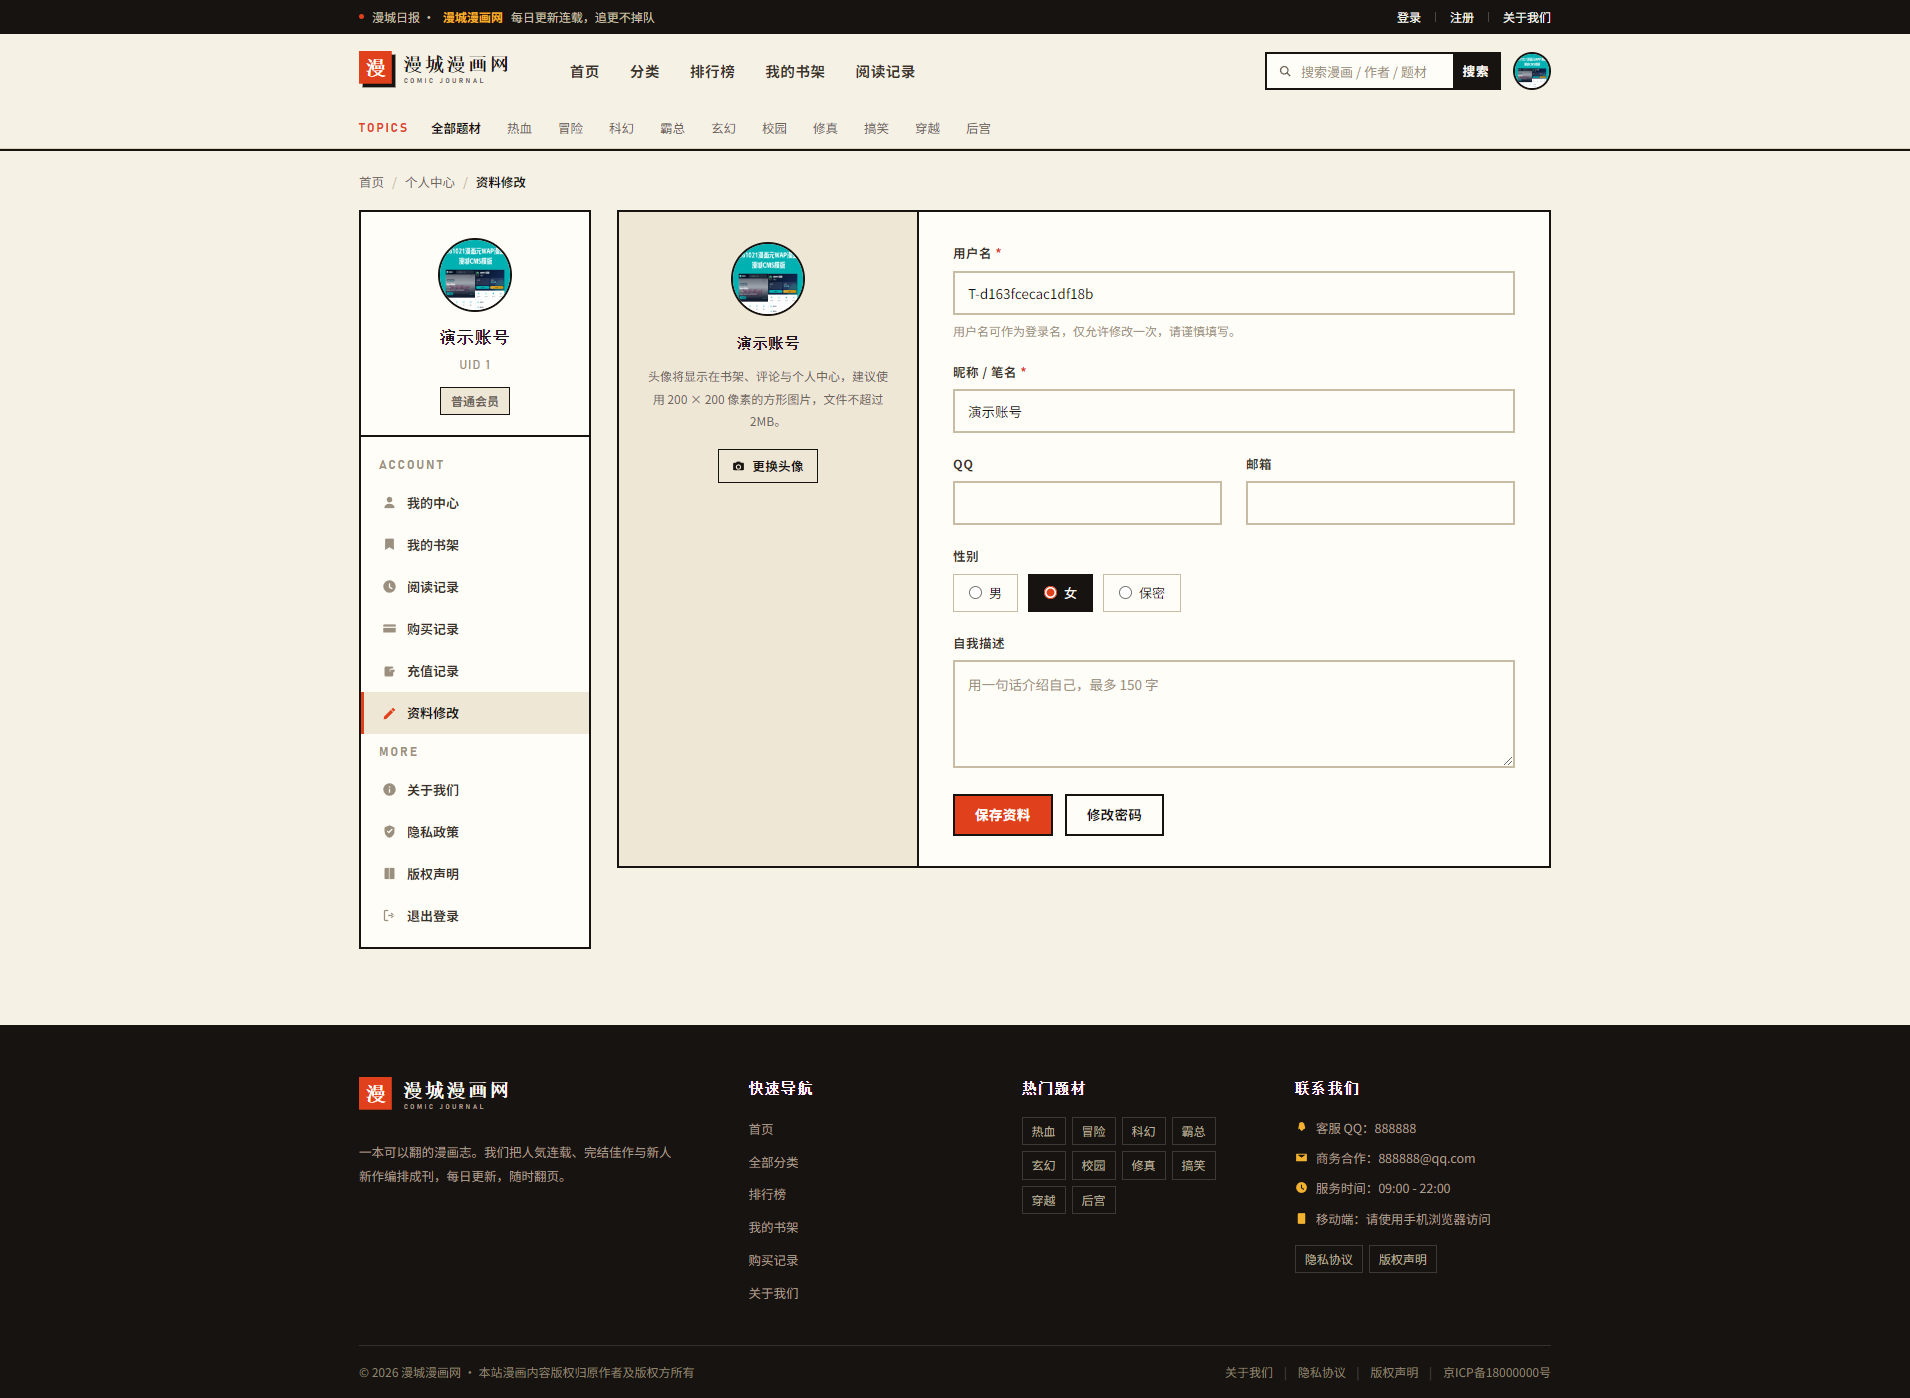Image resolution: width=1910 pixels, height=1398 pixels.
Task: Click the 充值记录 icon in sidebar
Action: click(x=389, y=671)
